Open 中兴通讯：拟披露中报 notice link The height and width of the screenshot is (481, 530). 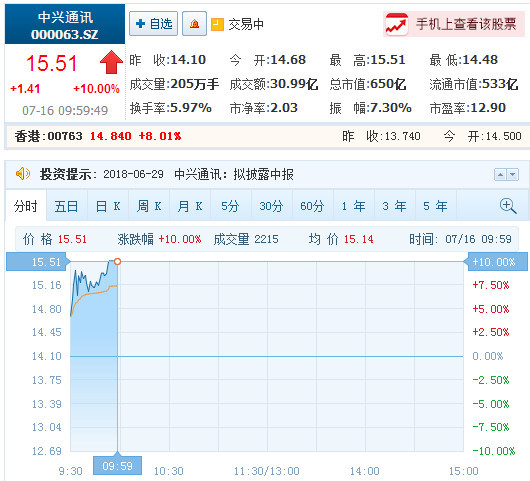click(234, 174)
